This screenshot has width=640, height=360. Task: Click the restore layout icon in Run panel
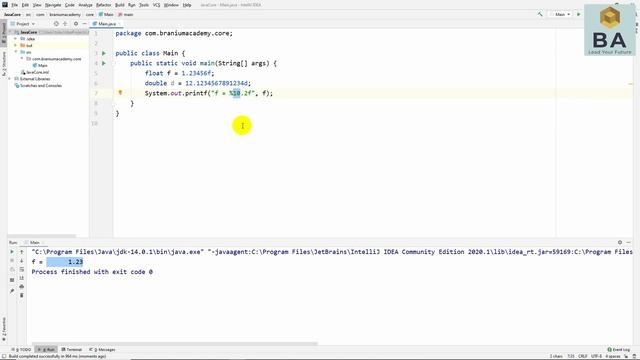tap(12, 280)
